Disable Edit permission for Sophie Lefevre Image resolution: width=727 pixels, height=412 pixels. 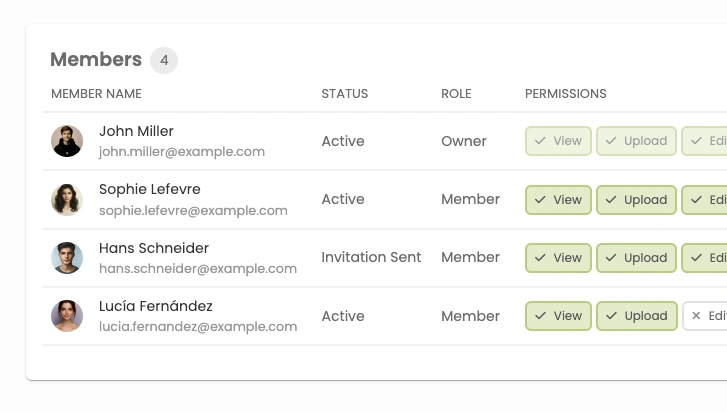coord(707,200)
